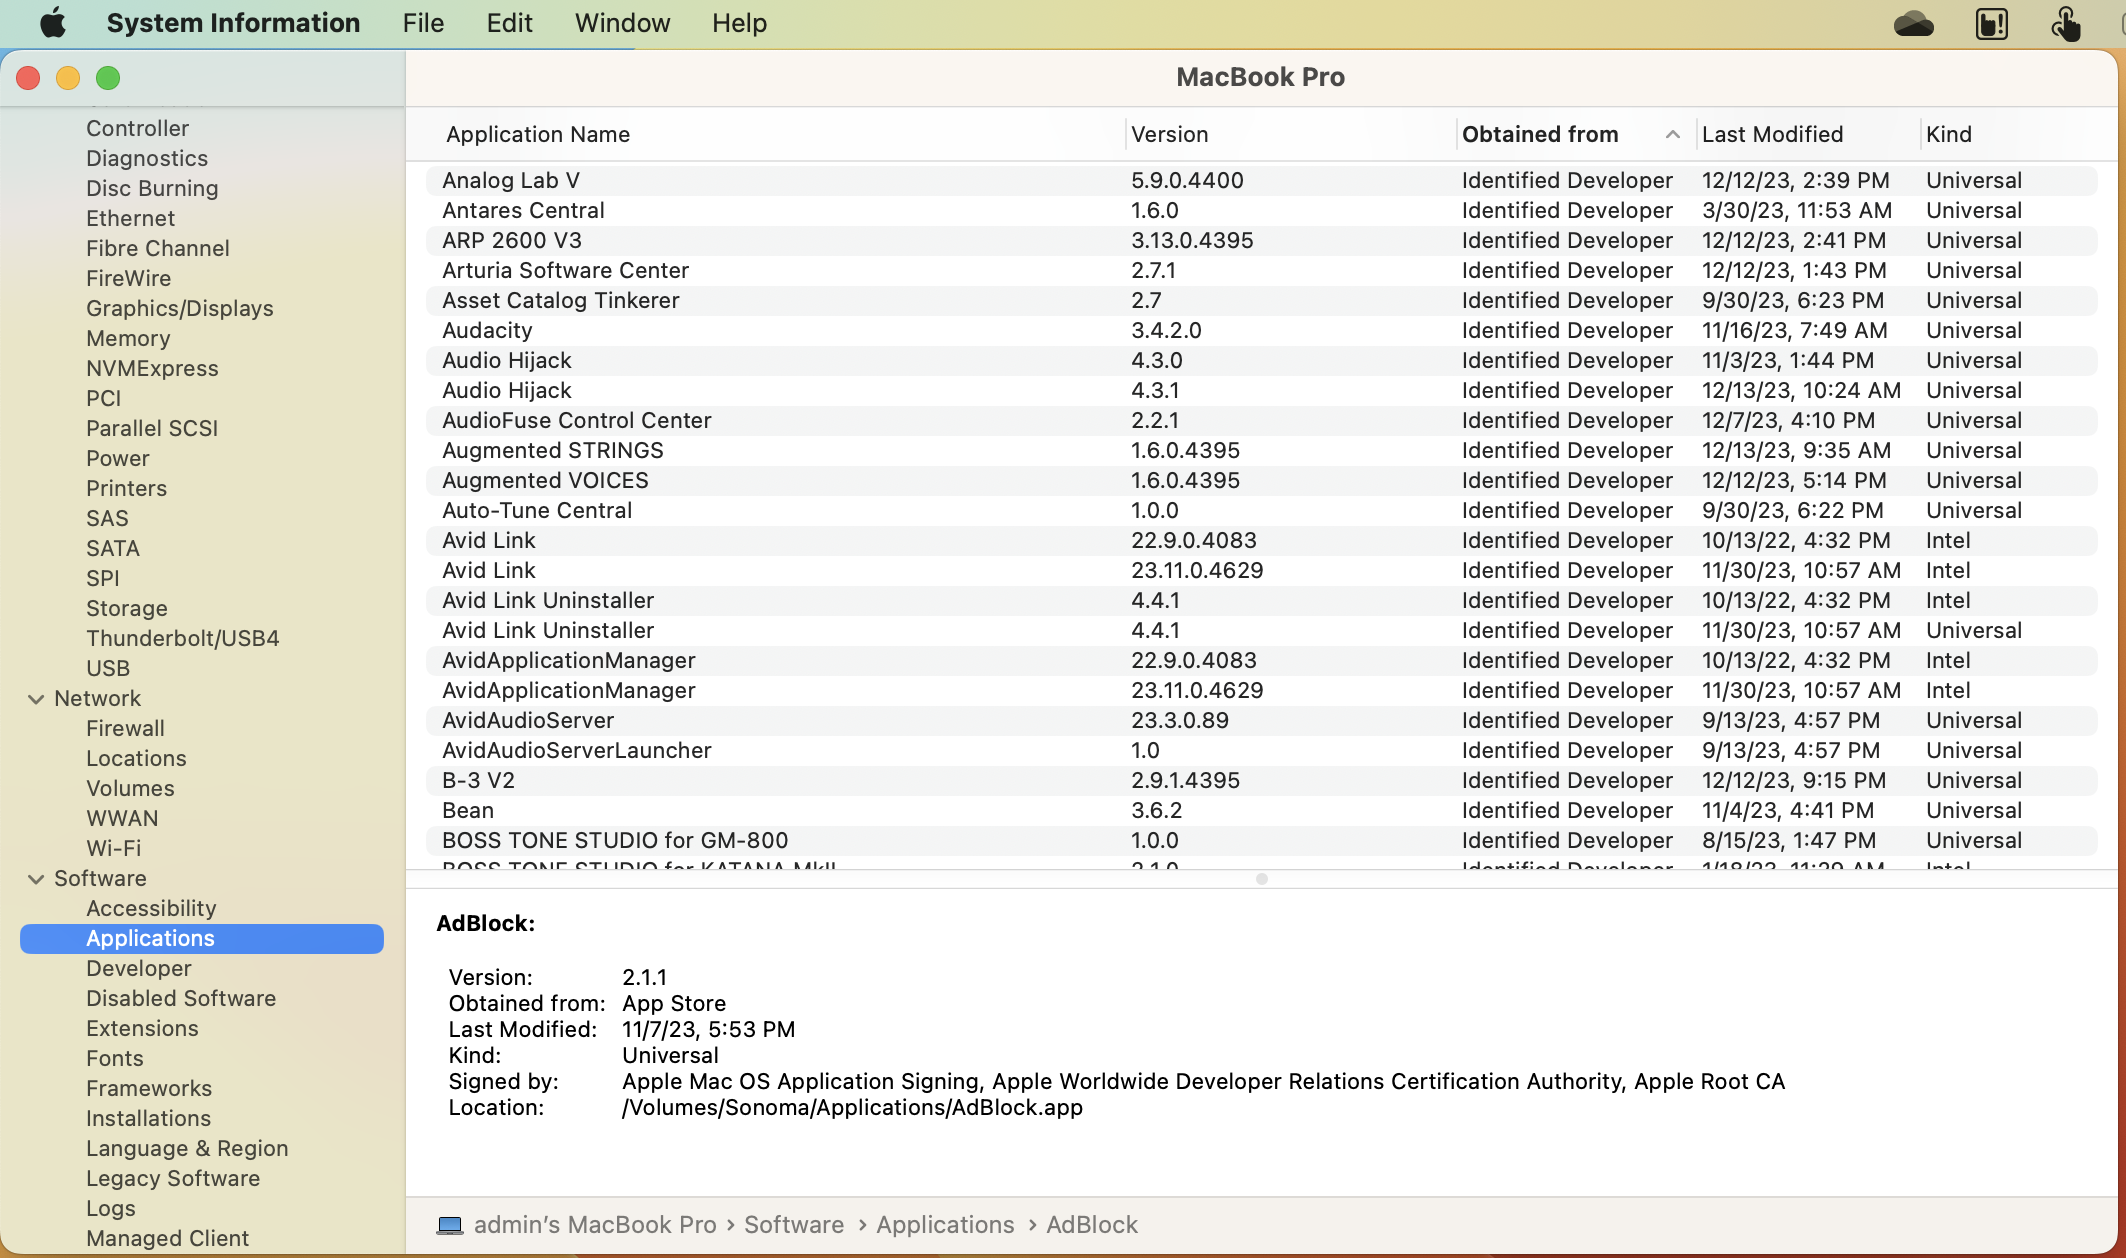Toggle sorting by the Version column

[1170, 134]
